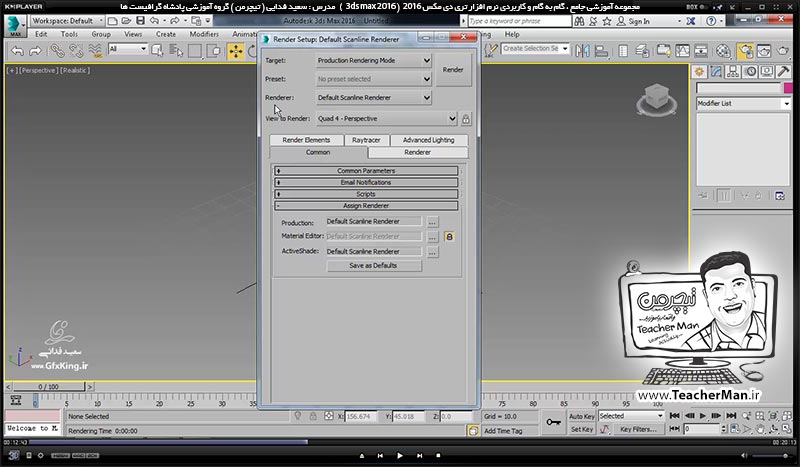
Task: Open the Preset dropdown
Action: (374, 79)
